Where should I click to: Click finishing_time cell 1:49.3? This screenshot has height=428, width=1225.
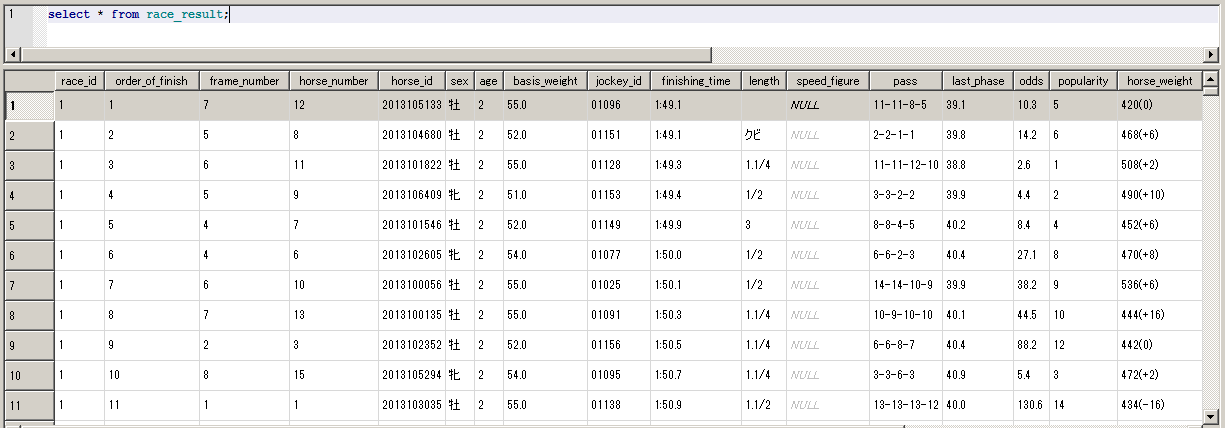point(696,165)
